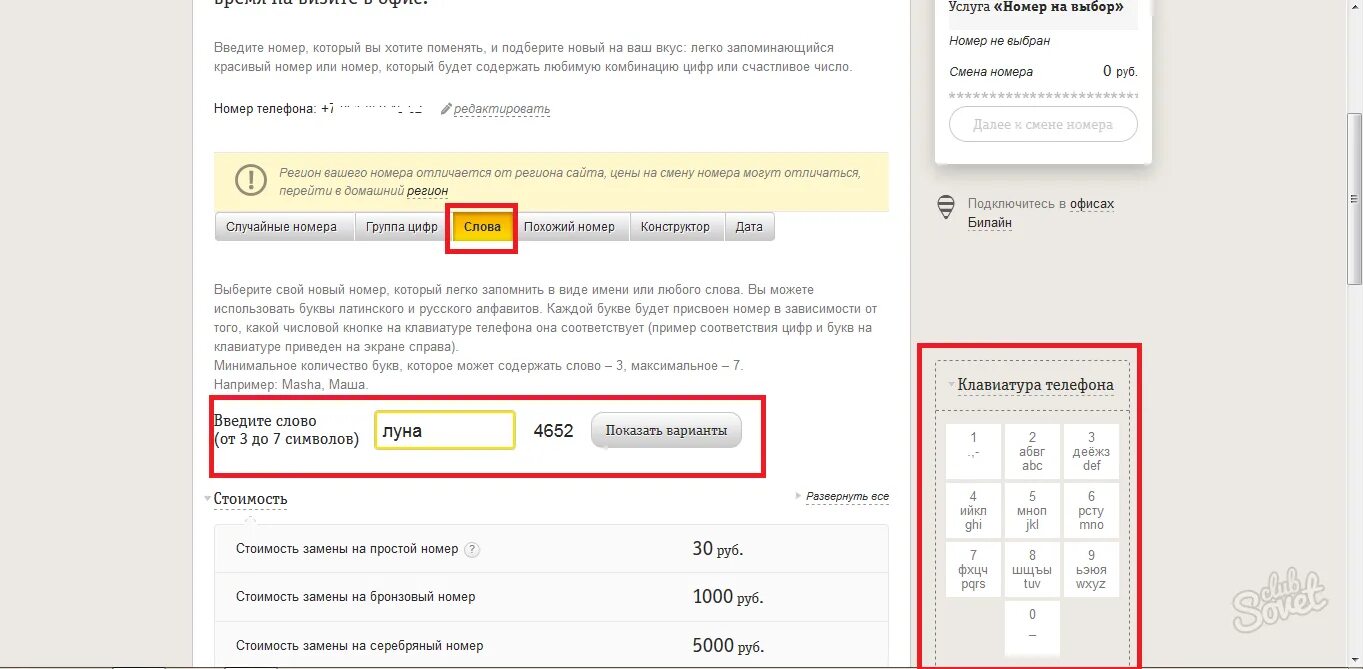Switch to Конструктор tab

(x=675, y=227)
